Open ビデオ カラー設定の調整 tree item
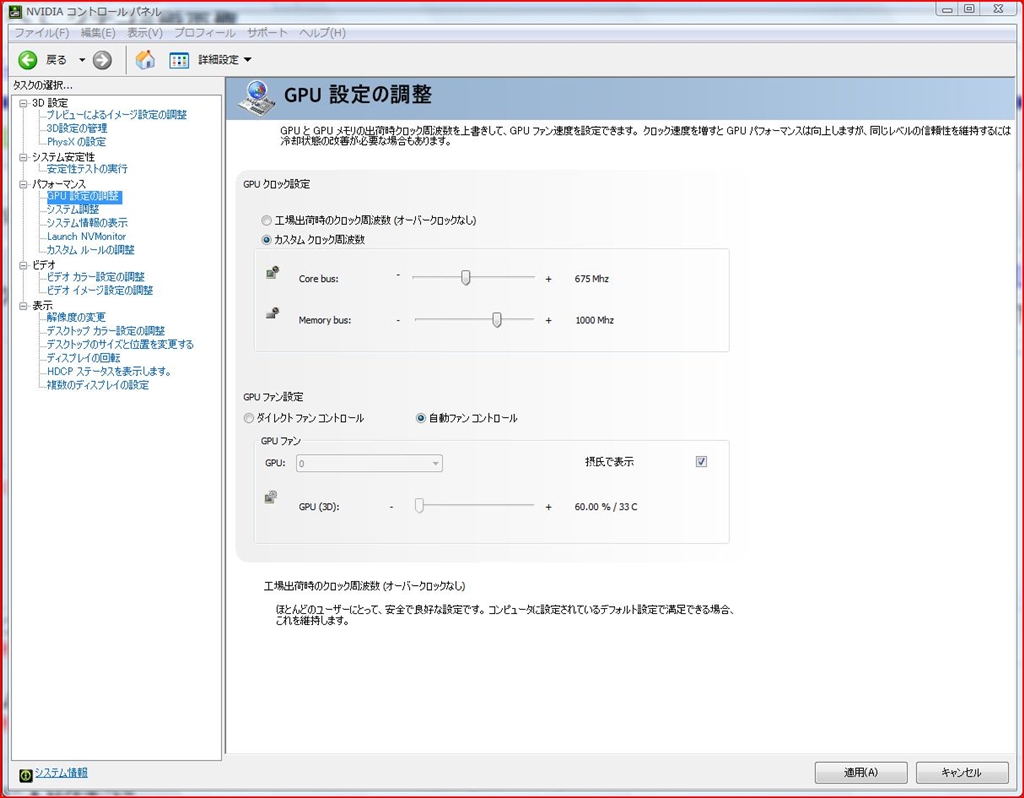The width and height of the screenshot is (1024, 798). click(x=95, y=278)
